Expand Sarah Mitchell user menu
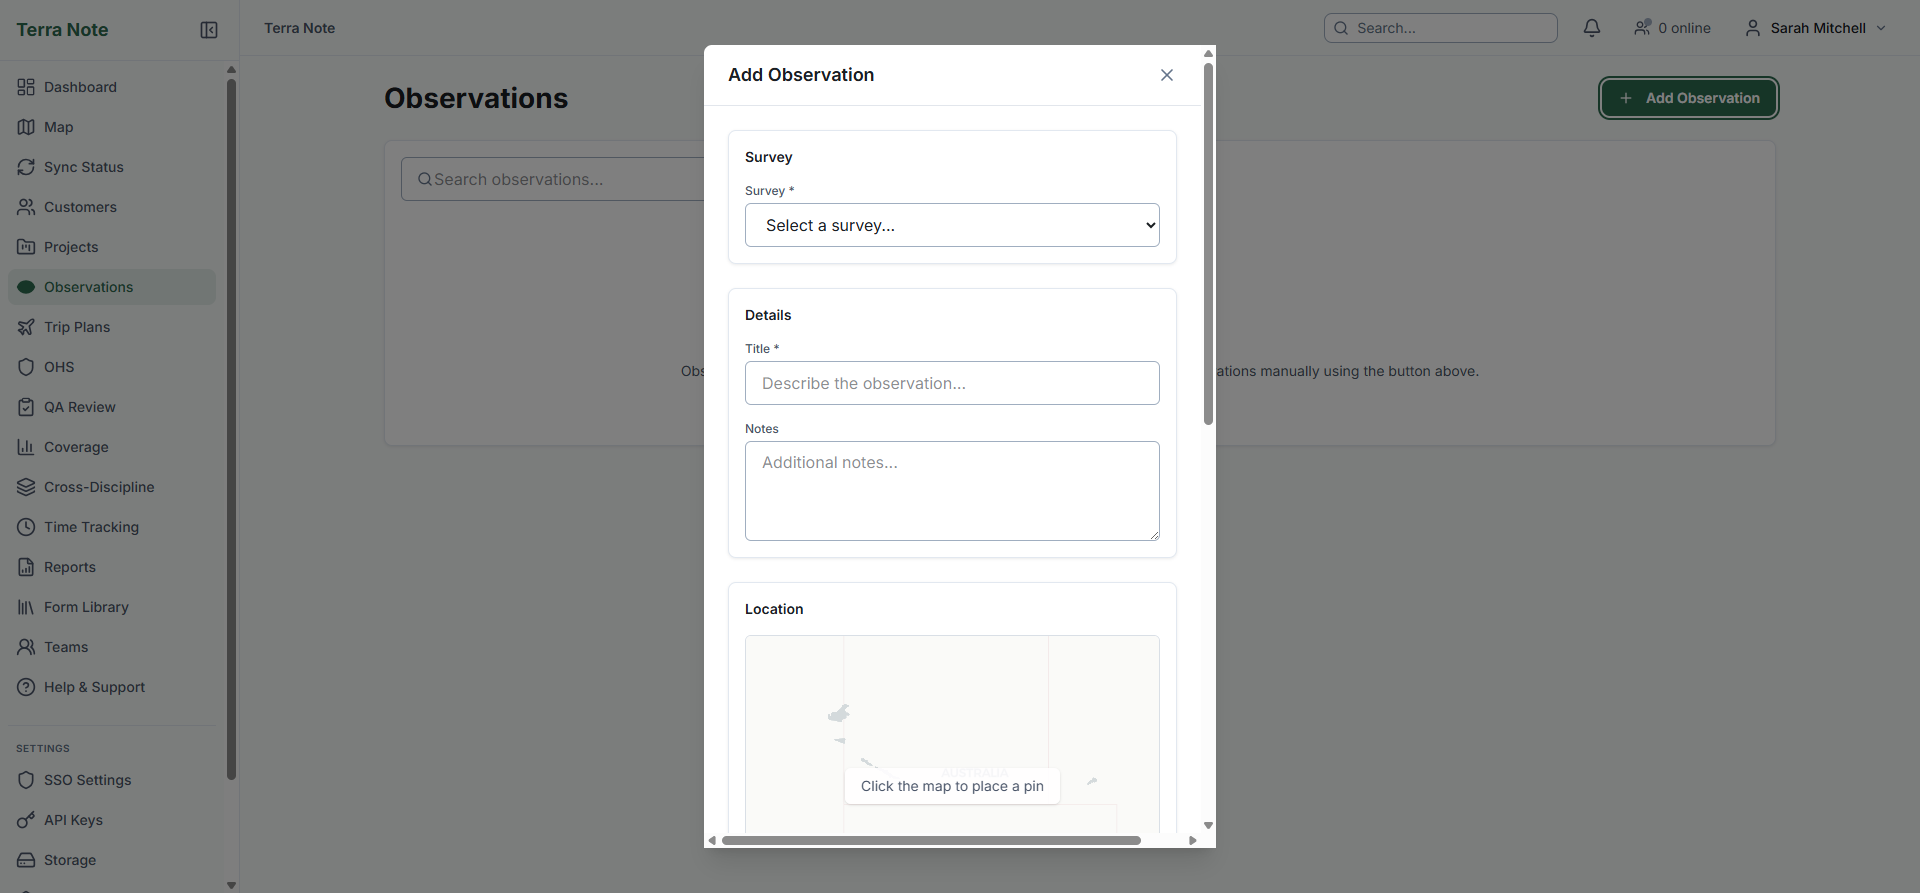 click(1815, 28)
